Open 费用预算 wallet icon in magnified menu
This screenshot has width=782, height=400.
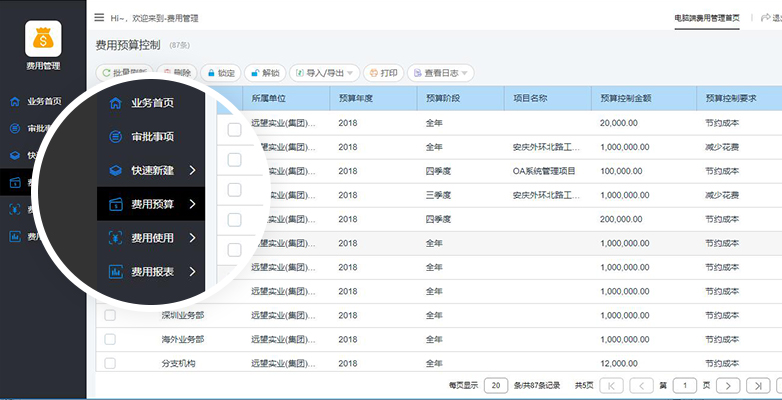pyautogui.click(x=116, y=204)
